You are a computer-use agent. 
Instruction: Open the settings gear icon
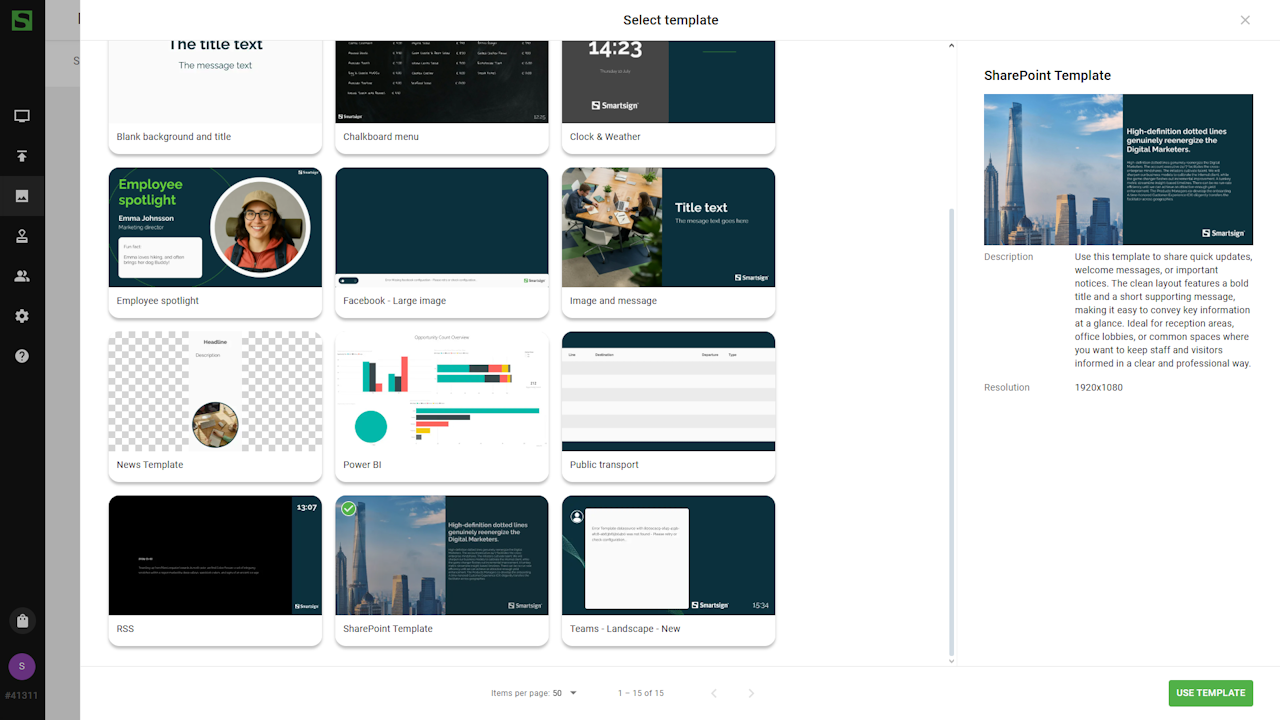[22, 316]
